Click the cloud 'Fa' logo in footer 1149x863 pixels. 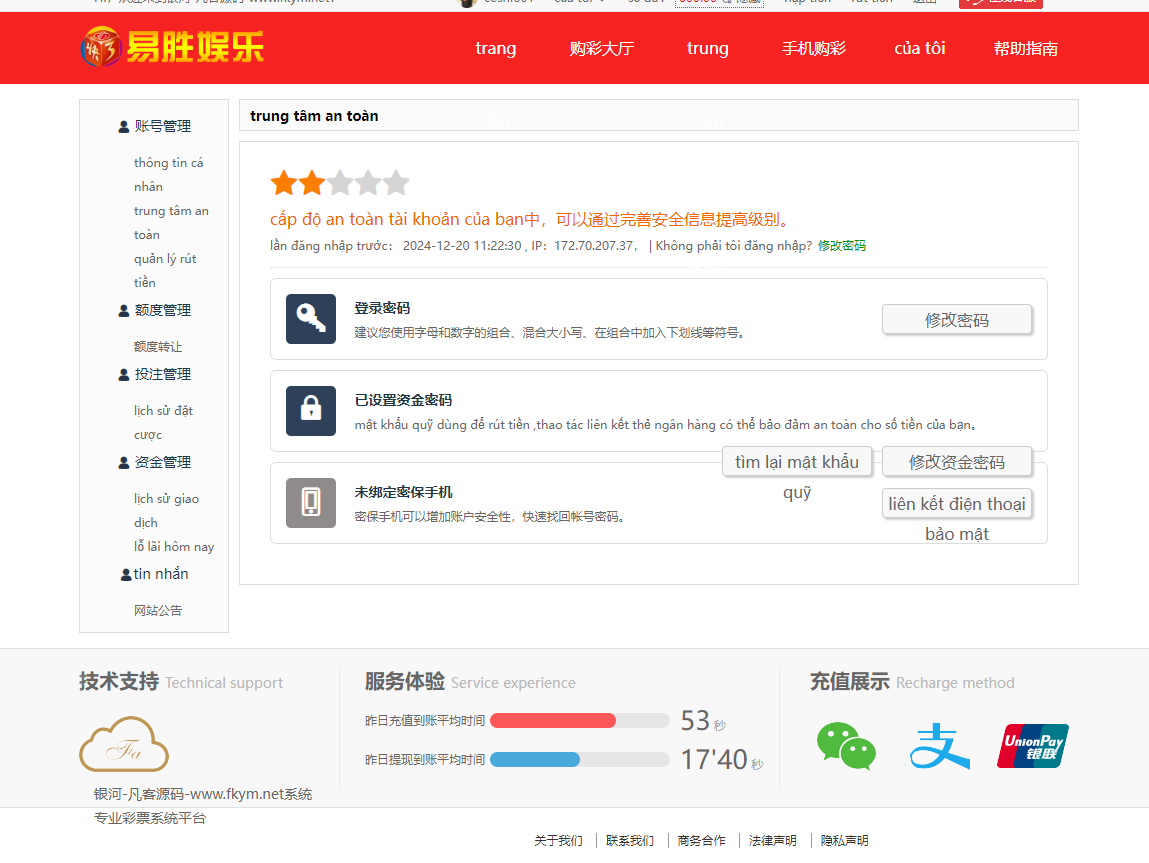[123, 744]
